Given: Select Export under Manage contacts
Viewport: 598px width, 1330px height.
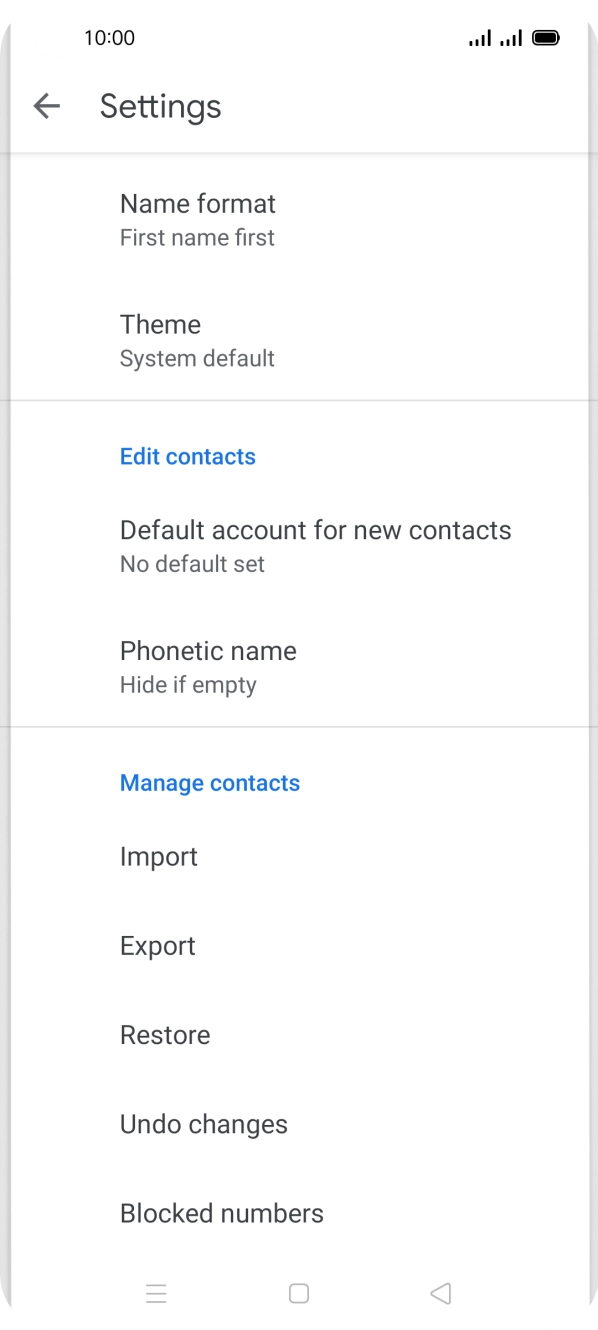Looking at the screenshot, I should pyautogui.click(x=299, y=946).
